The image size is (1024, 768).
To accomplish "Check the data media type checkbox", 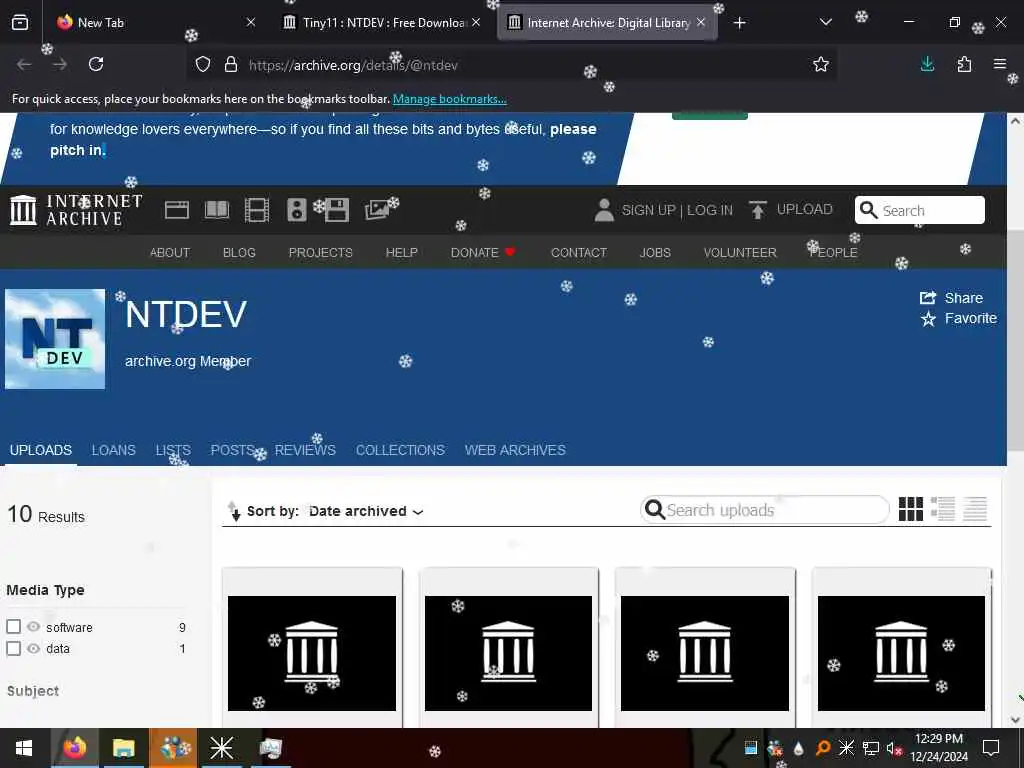I will pos(14,648).
